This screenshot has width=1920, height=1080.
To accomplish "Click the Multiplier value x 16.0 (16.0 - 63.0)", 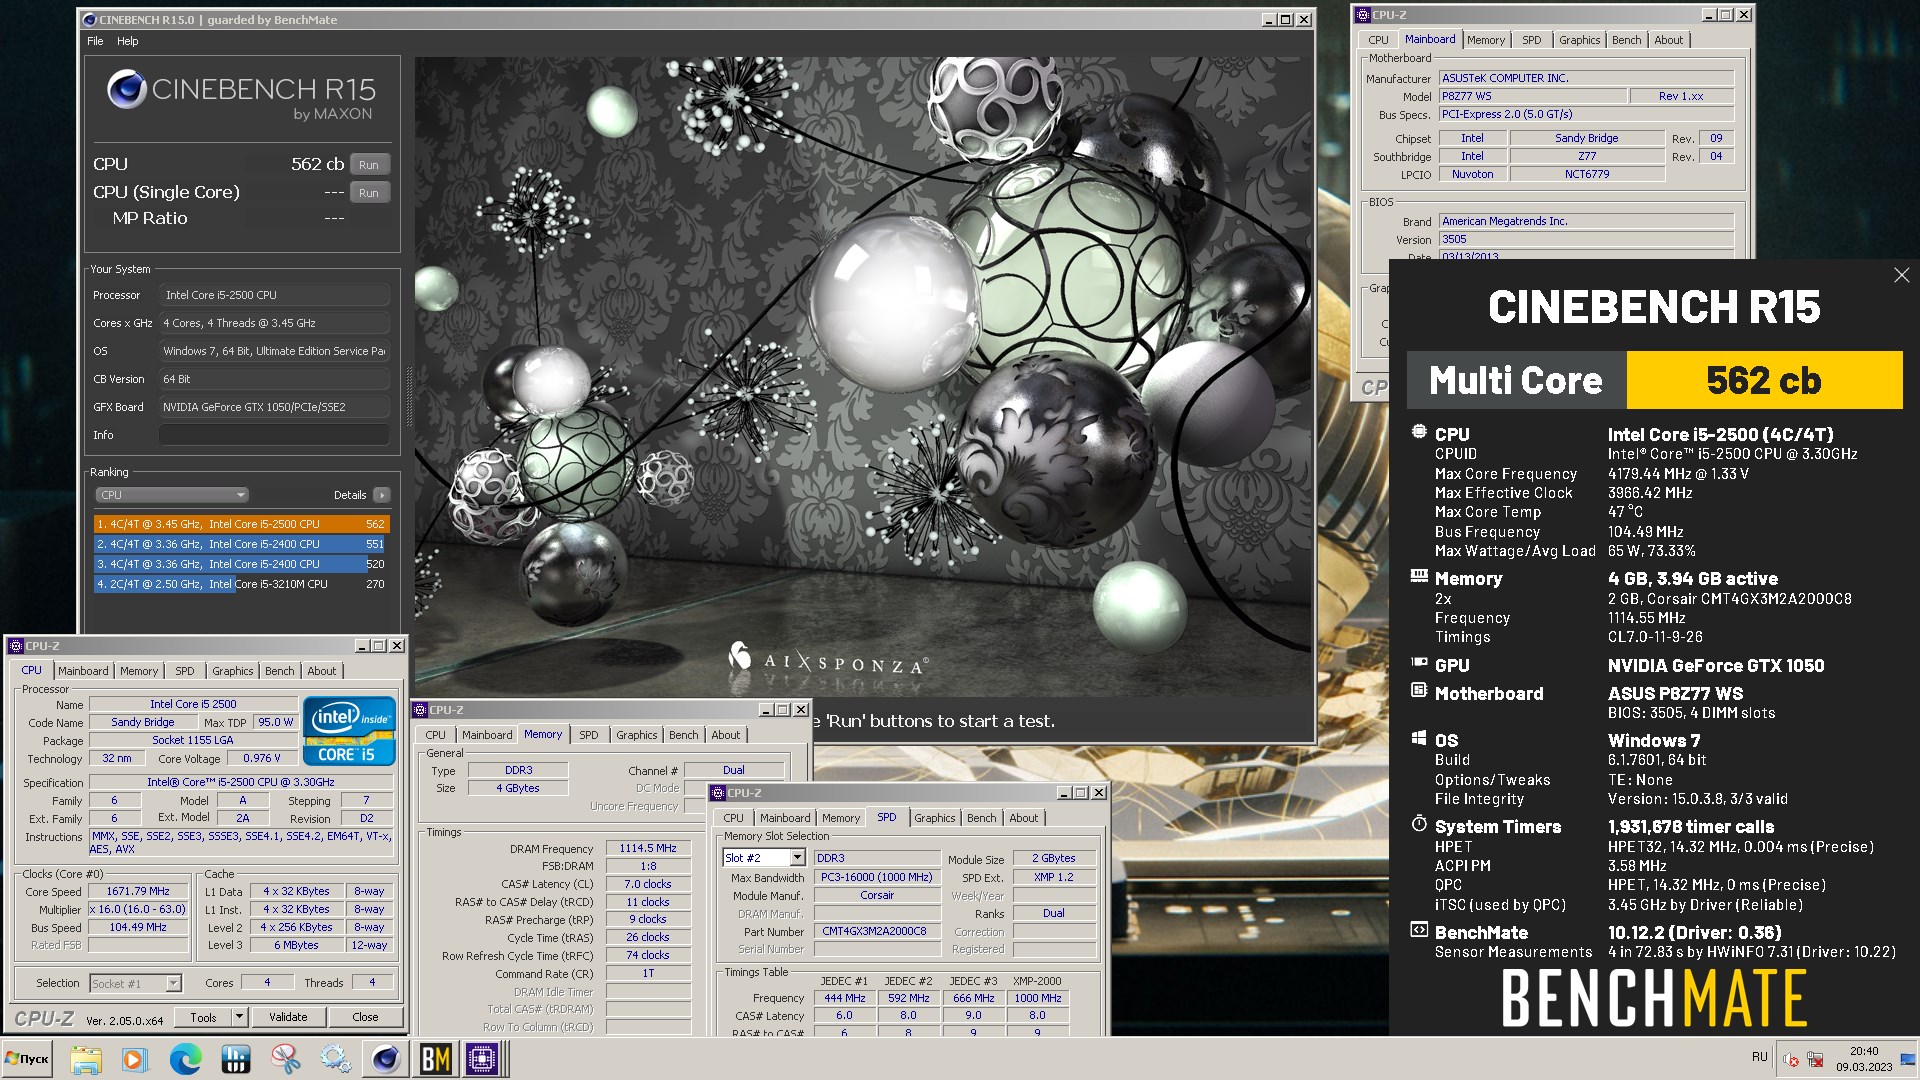I will pos(138,910).
